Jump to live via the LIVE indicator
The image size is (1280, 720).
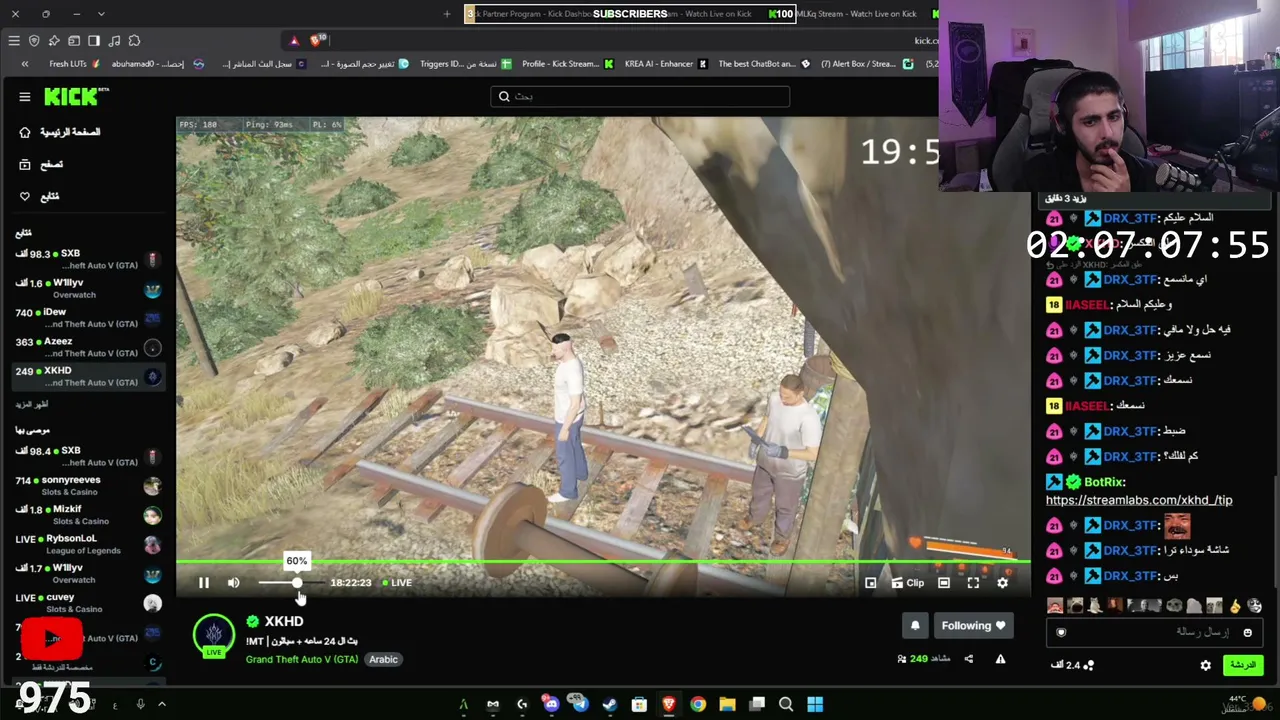click(397, 583)
